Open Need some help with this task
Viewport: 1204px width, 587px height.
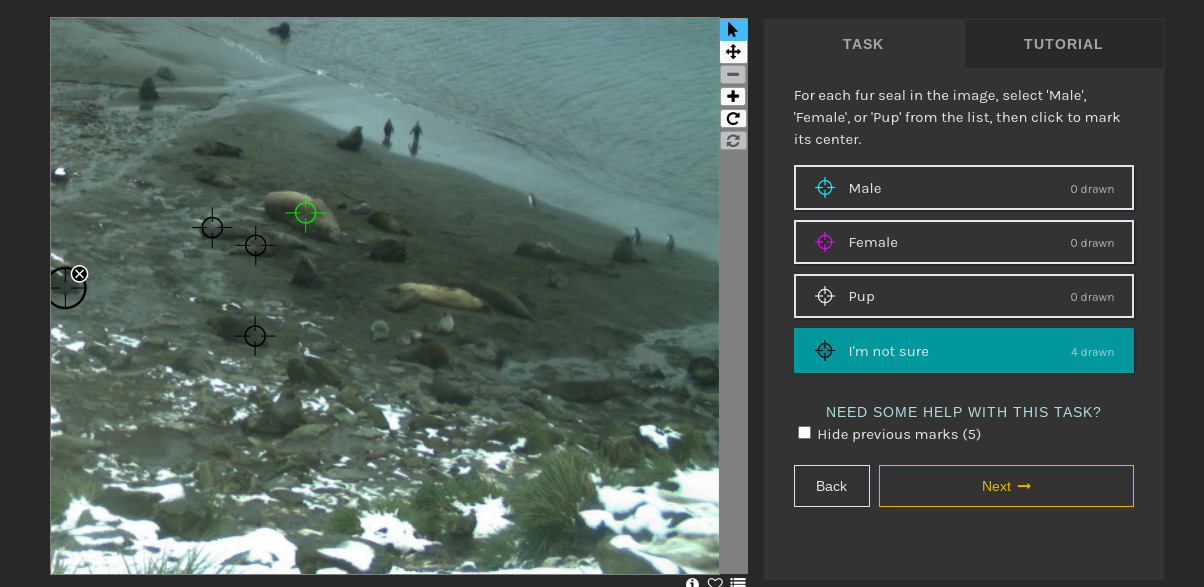(x=963, y=412)
